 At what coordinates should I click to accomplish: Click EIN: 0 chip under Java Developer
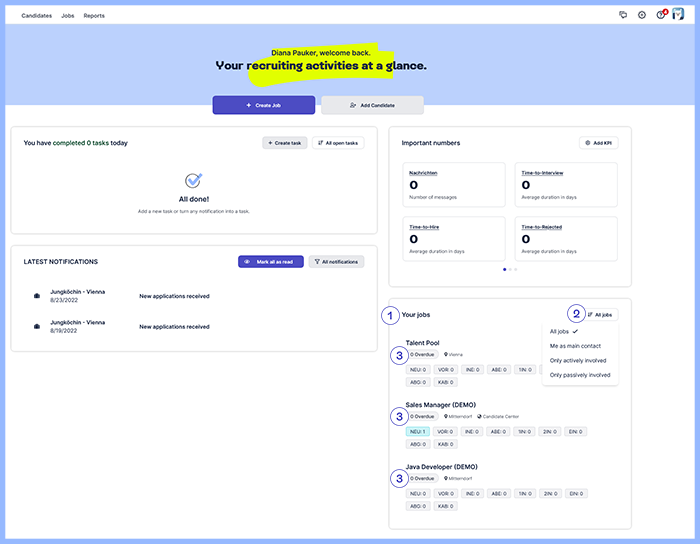pyautogui.click(x=576, y=494)
